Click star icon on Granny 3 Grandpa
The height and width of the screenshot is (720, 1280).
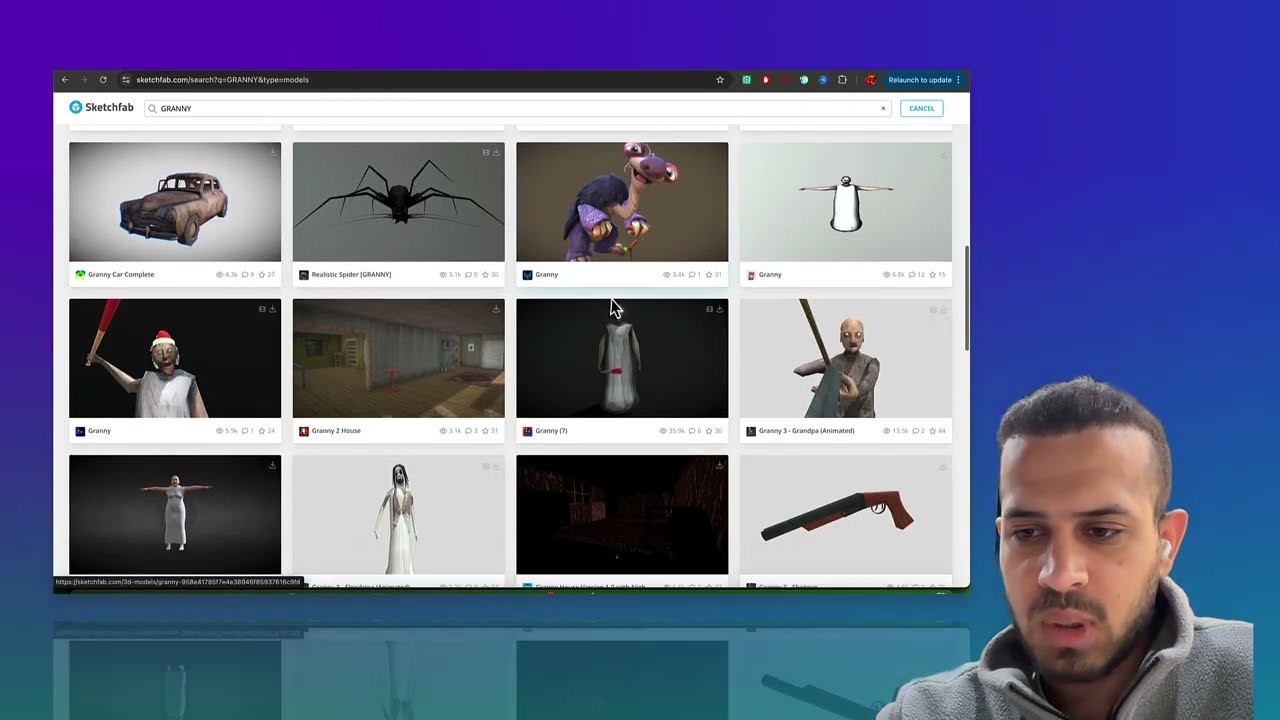pyautogui.click(x=934, y=431)
